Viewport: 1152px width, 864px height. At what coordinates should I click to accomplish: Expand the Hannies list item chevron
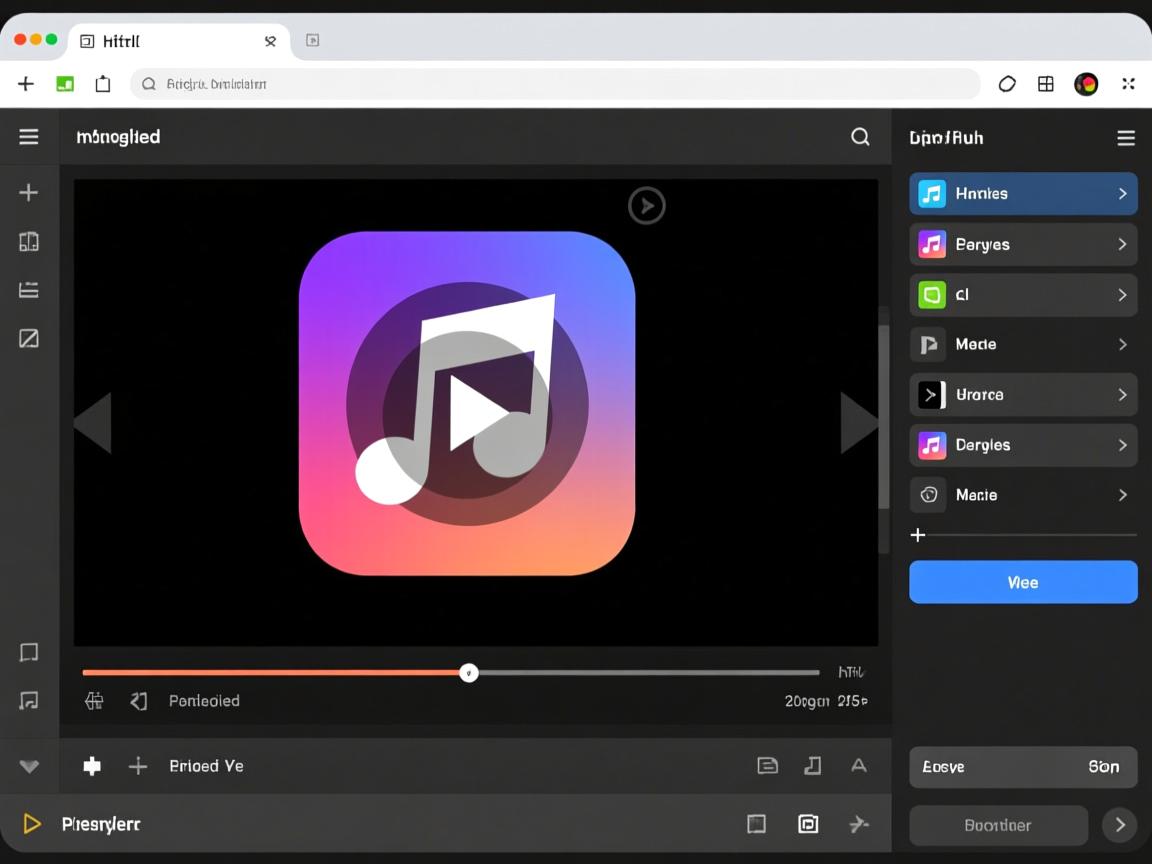click(1122, 194)
